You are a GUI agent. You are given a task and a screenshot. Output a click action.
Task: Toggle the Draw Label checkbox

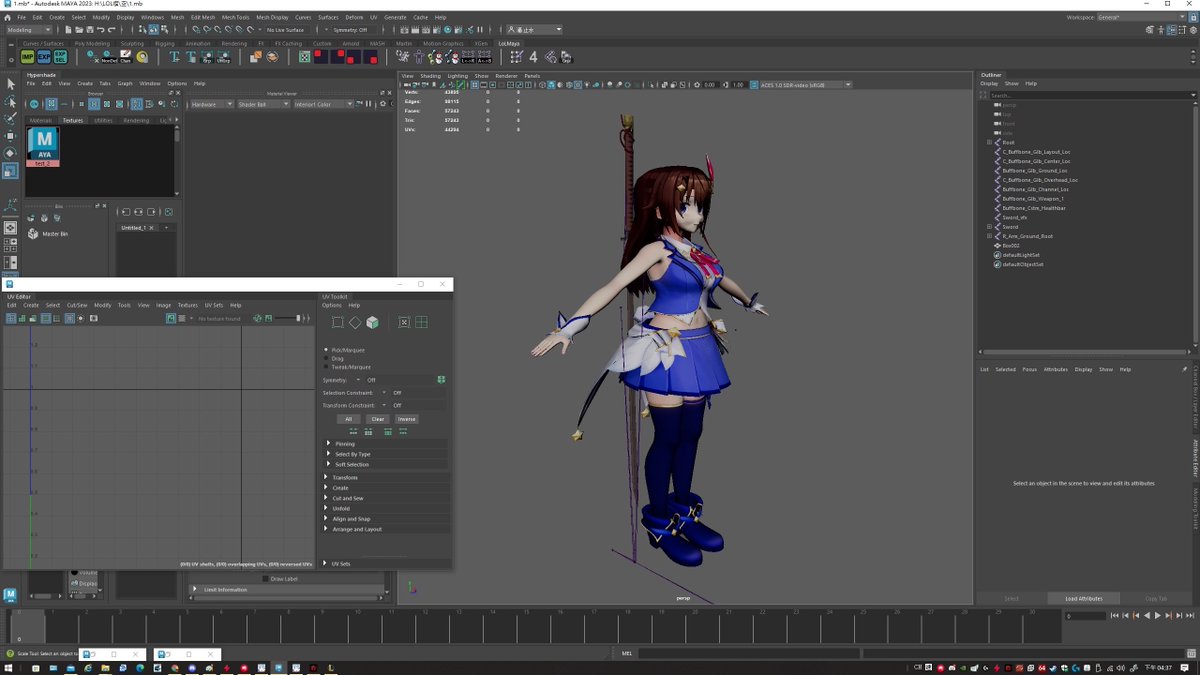pos(266,578)
